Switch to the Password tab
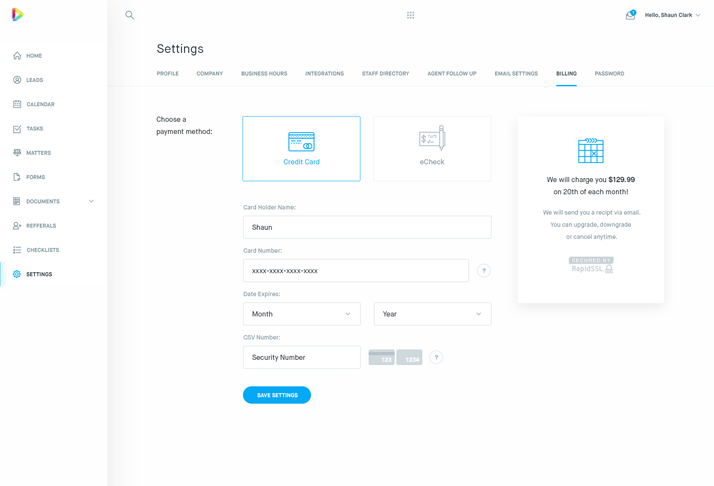Image resolution: width=714 pixels, height=486 pixels. coord(609,74)
